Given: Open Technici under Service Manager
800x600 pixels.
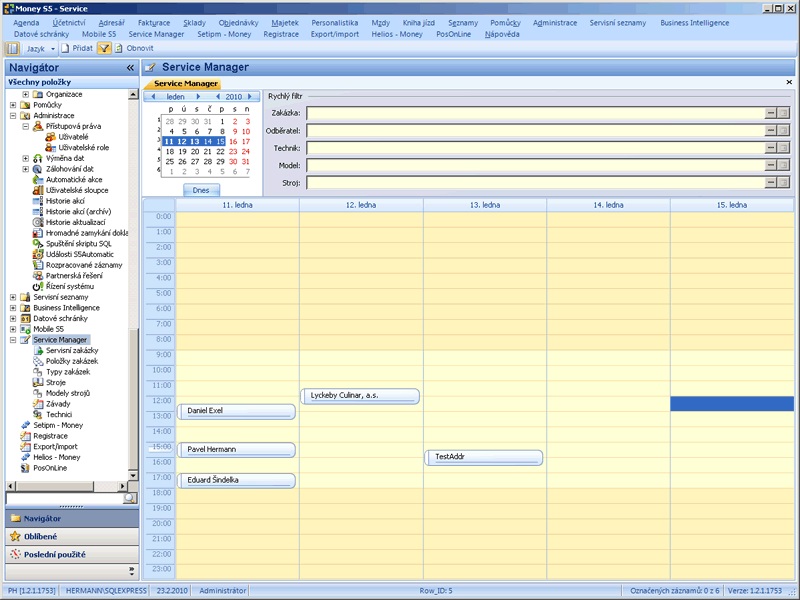Looking at the screenshot, I should (59, 414).
